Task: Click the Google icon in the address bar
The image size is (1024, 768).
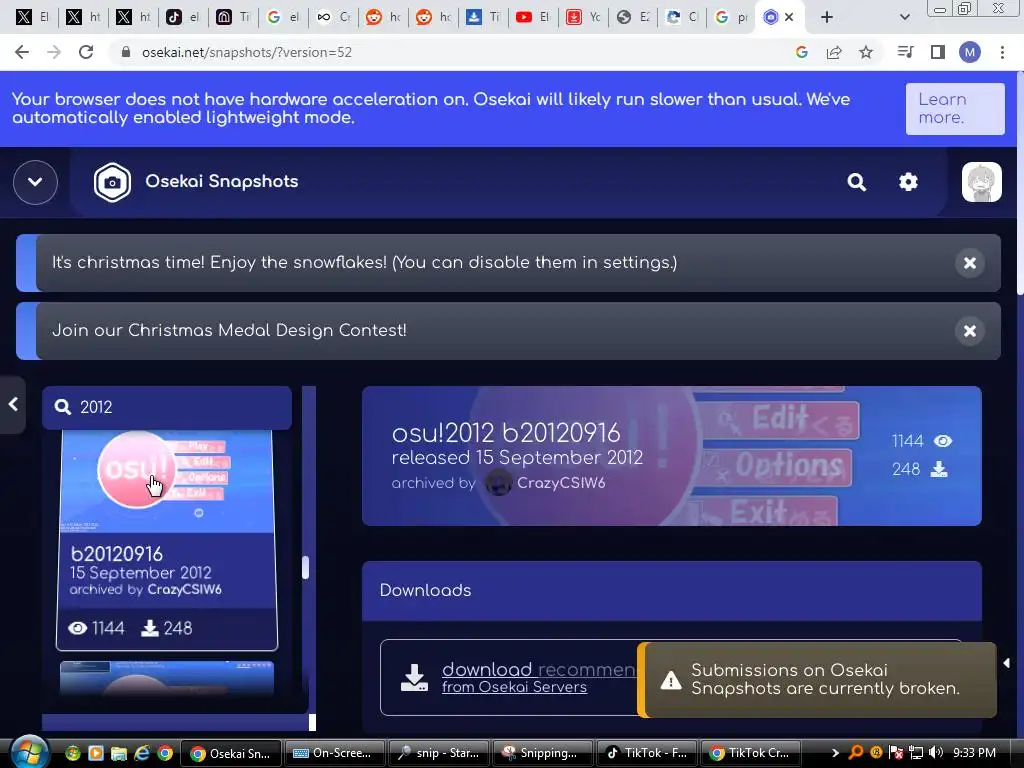Action: click(801, 52)
